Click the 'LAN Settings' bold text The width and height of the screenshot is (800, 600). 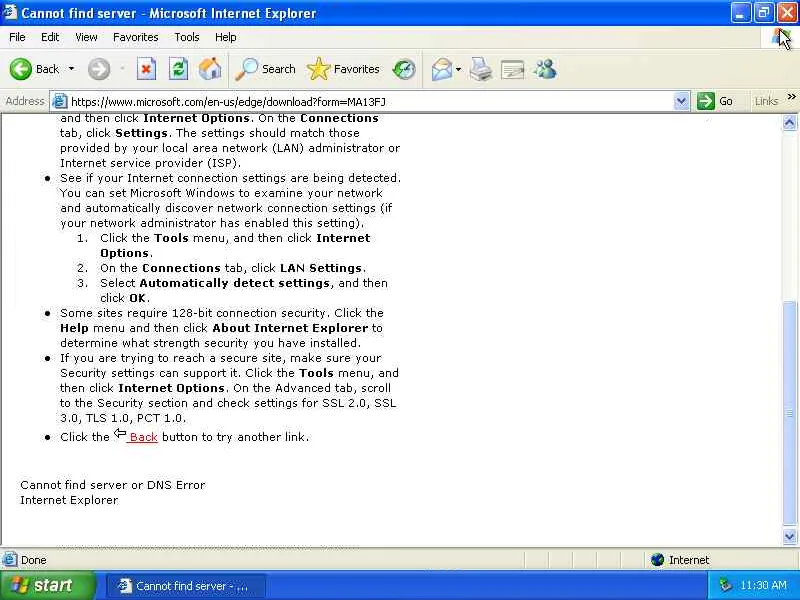tap(321, 268)
